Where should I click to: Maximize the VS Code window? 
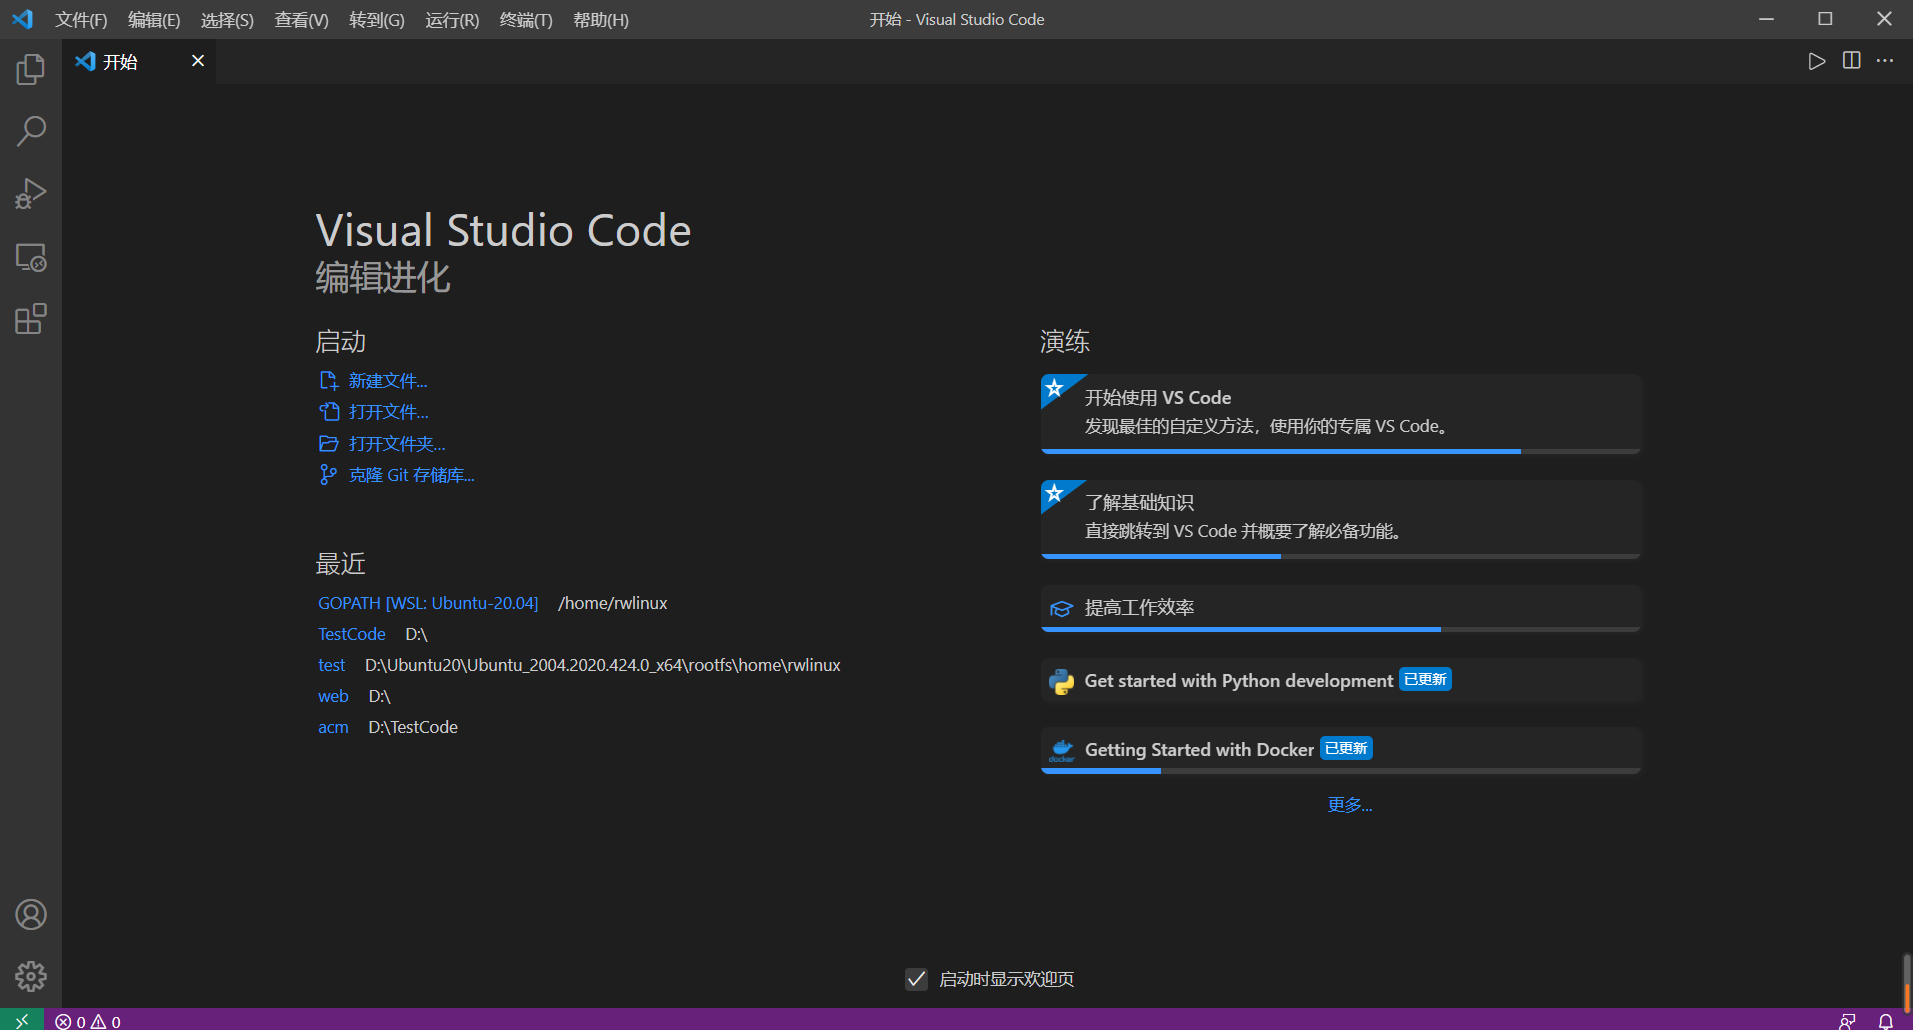click(x=1825, y=19)
